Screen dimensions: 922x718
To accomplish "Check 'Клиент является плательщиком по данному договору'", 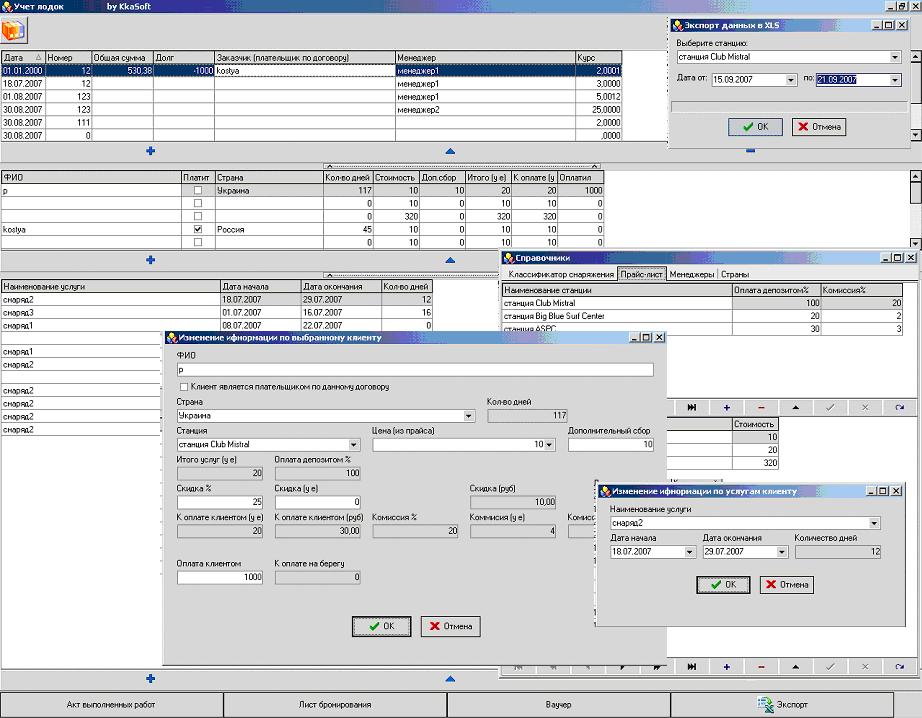I will point(184,387).
